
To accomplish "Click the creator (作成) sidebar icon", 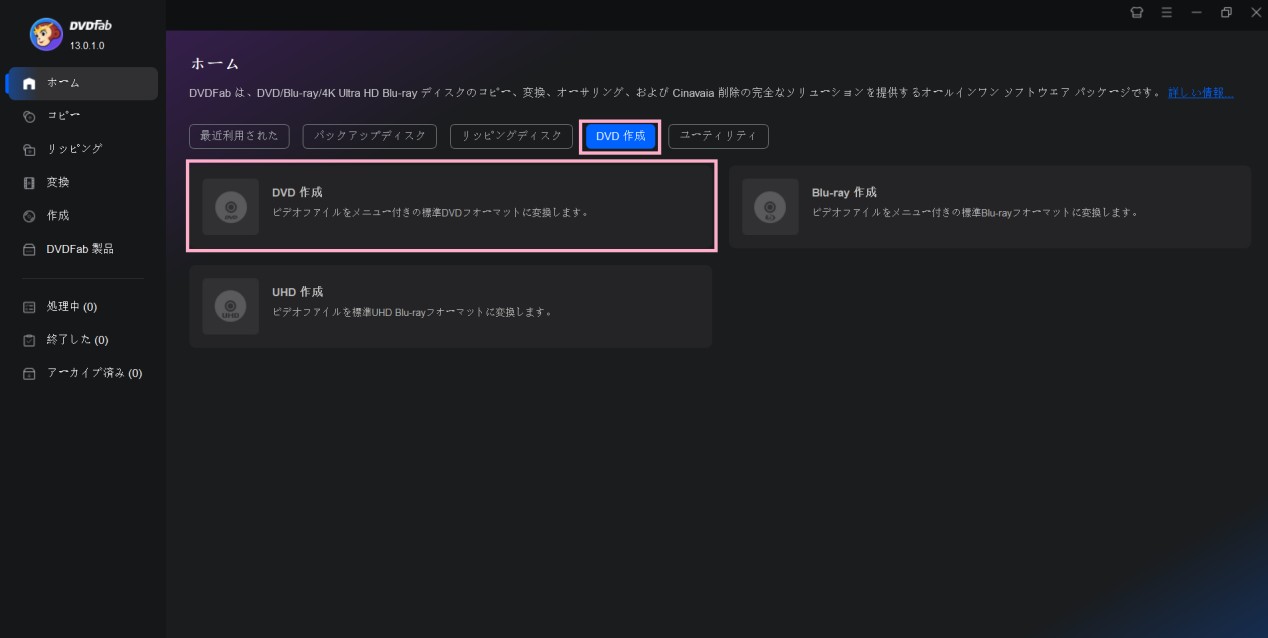I will 29,216.
